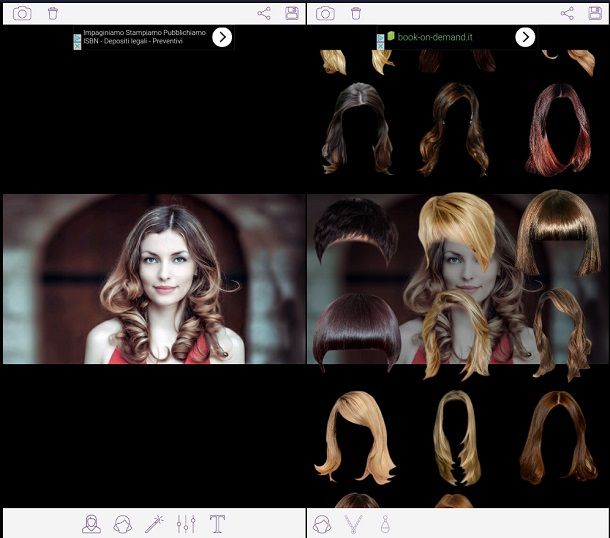Select the magic wand effects tool
610x538 pixels.
tap(154, 524)
